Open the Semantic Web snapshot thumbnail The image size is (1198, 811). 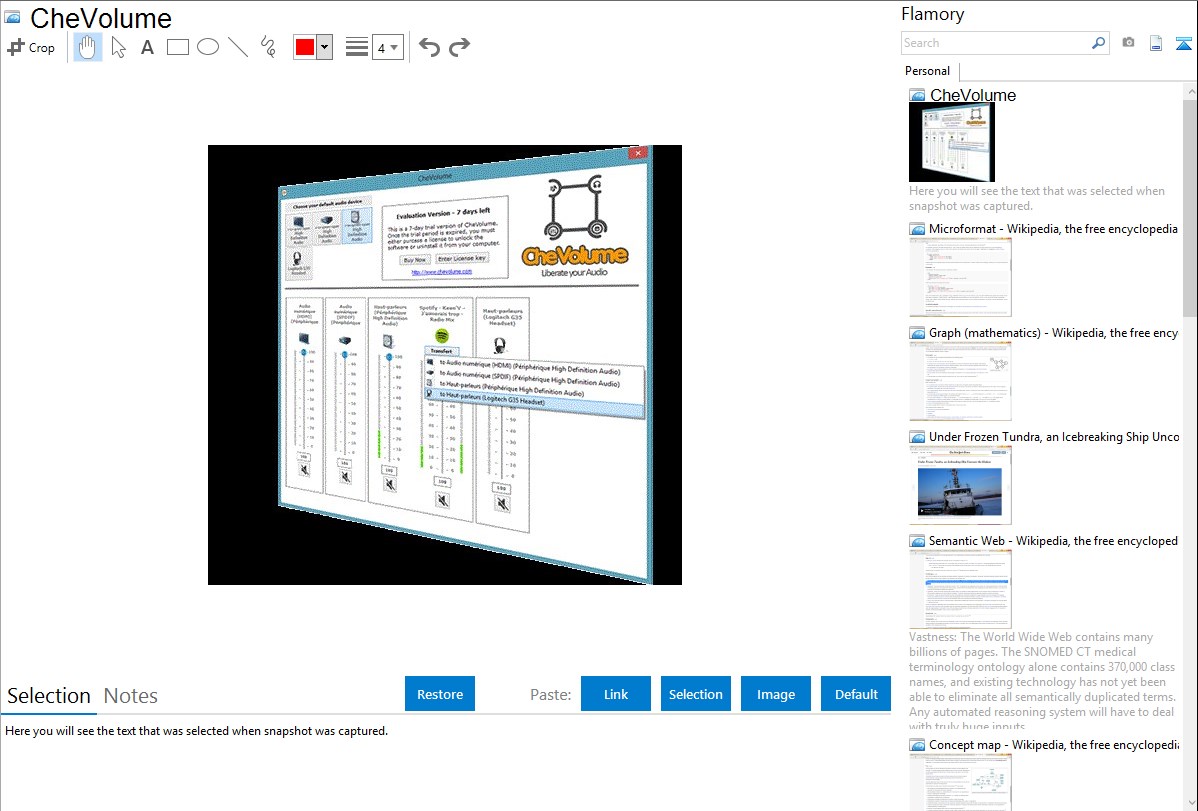pos(960,589)
